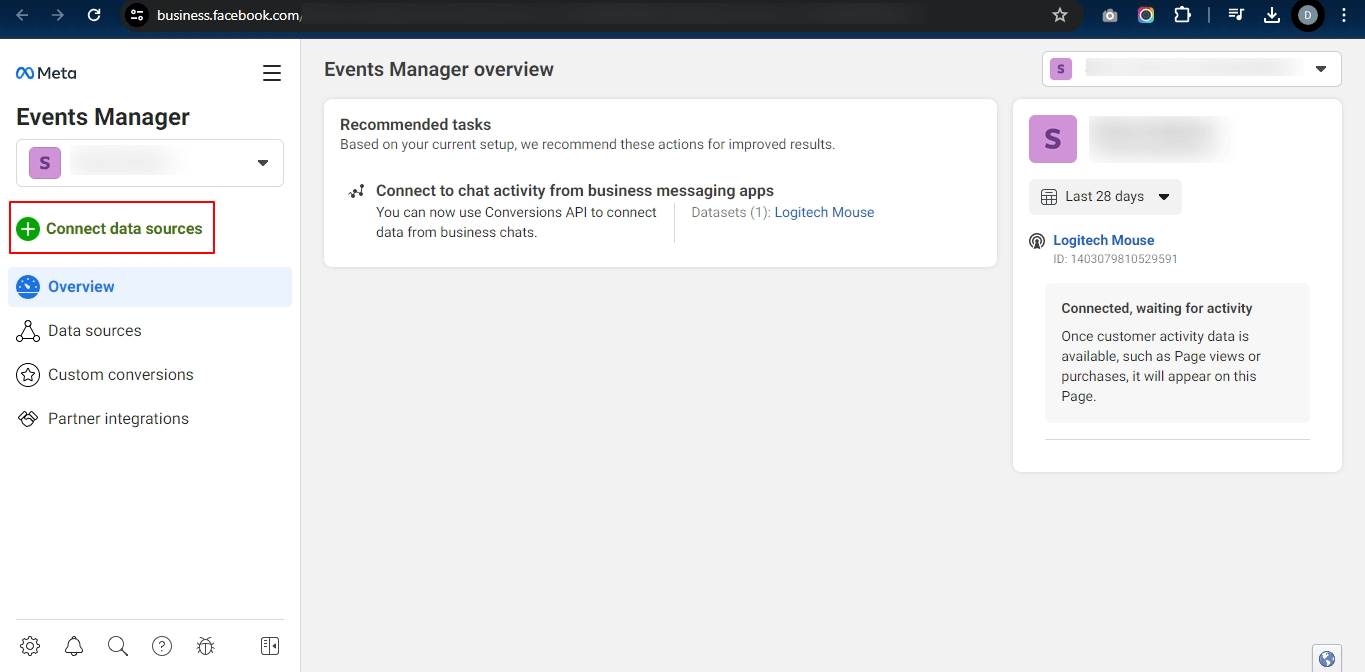Open Data sources in the sidebar
Viewport: 1365px width, 672px height.
[x=150, y=331]
